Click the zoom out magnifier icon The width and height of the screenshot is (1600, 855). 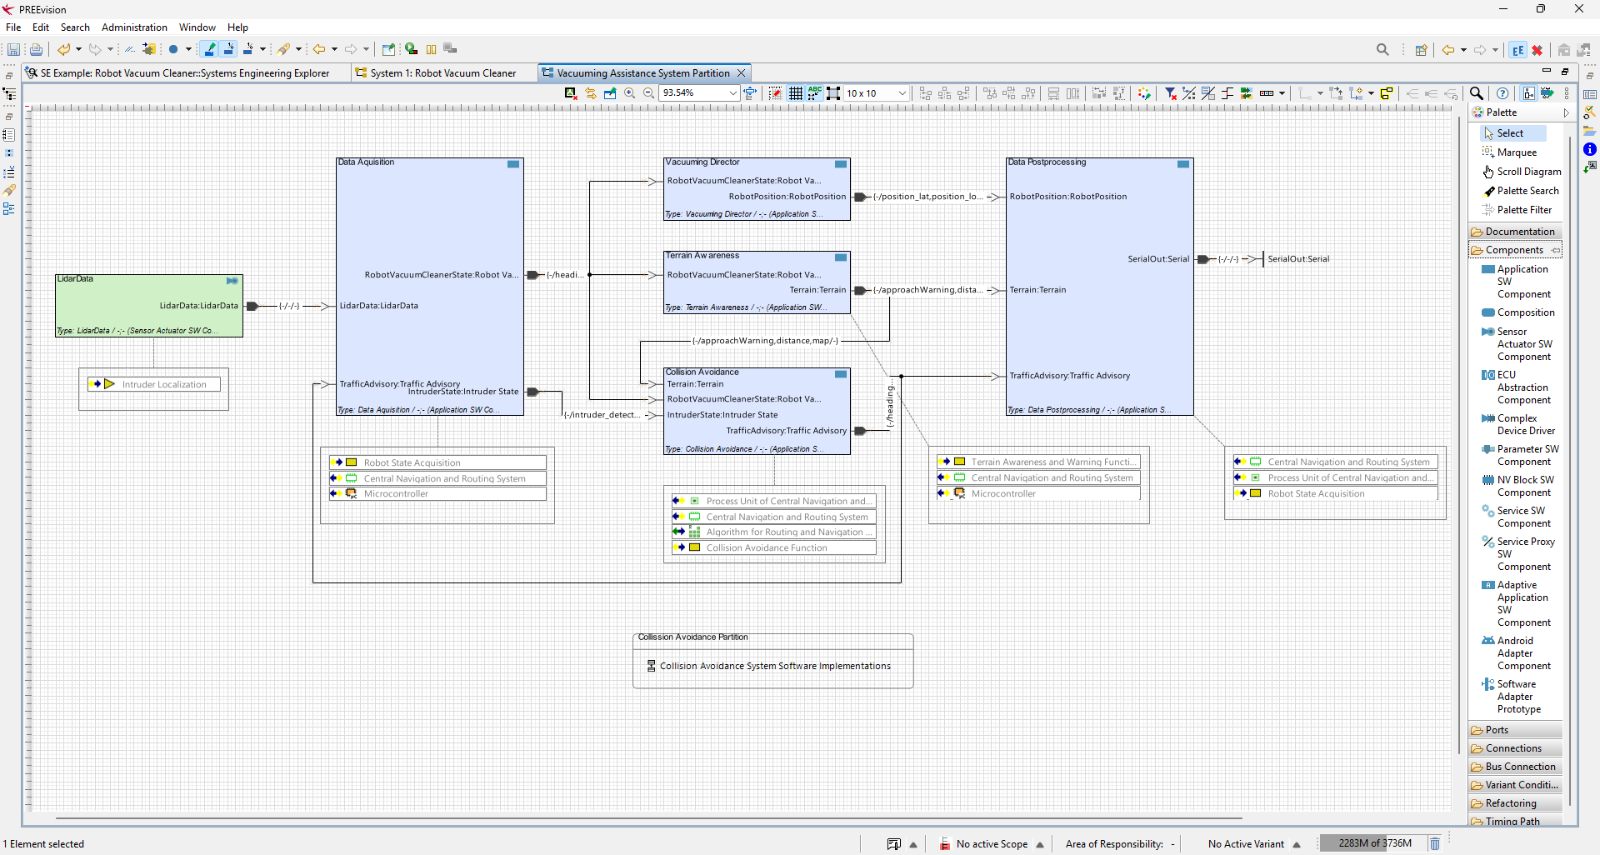648,93
